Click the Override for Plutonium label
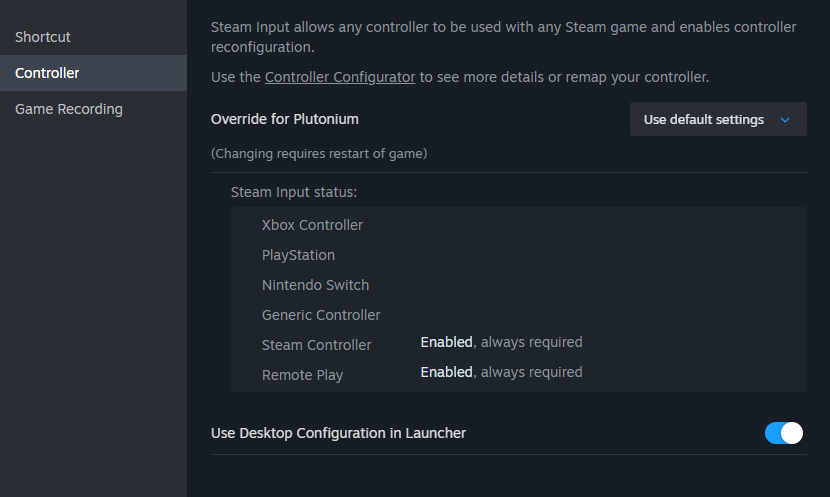The image size is (830, 497). 285,119
